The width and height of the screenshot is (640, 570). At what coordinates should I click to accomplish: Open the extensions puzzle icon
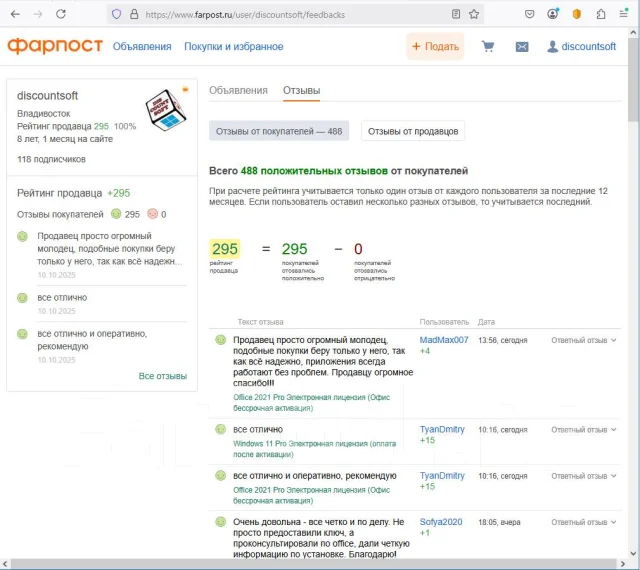coord(601,14)
